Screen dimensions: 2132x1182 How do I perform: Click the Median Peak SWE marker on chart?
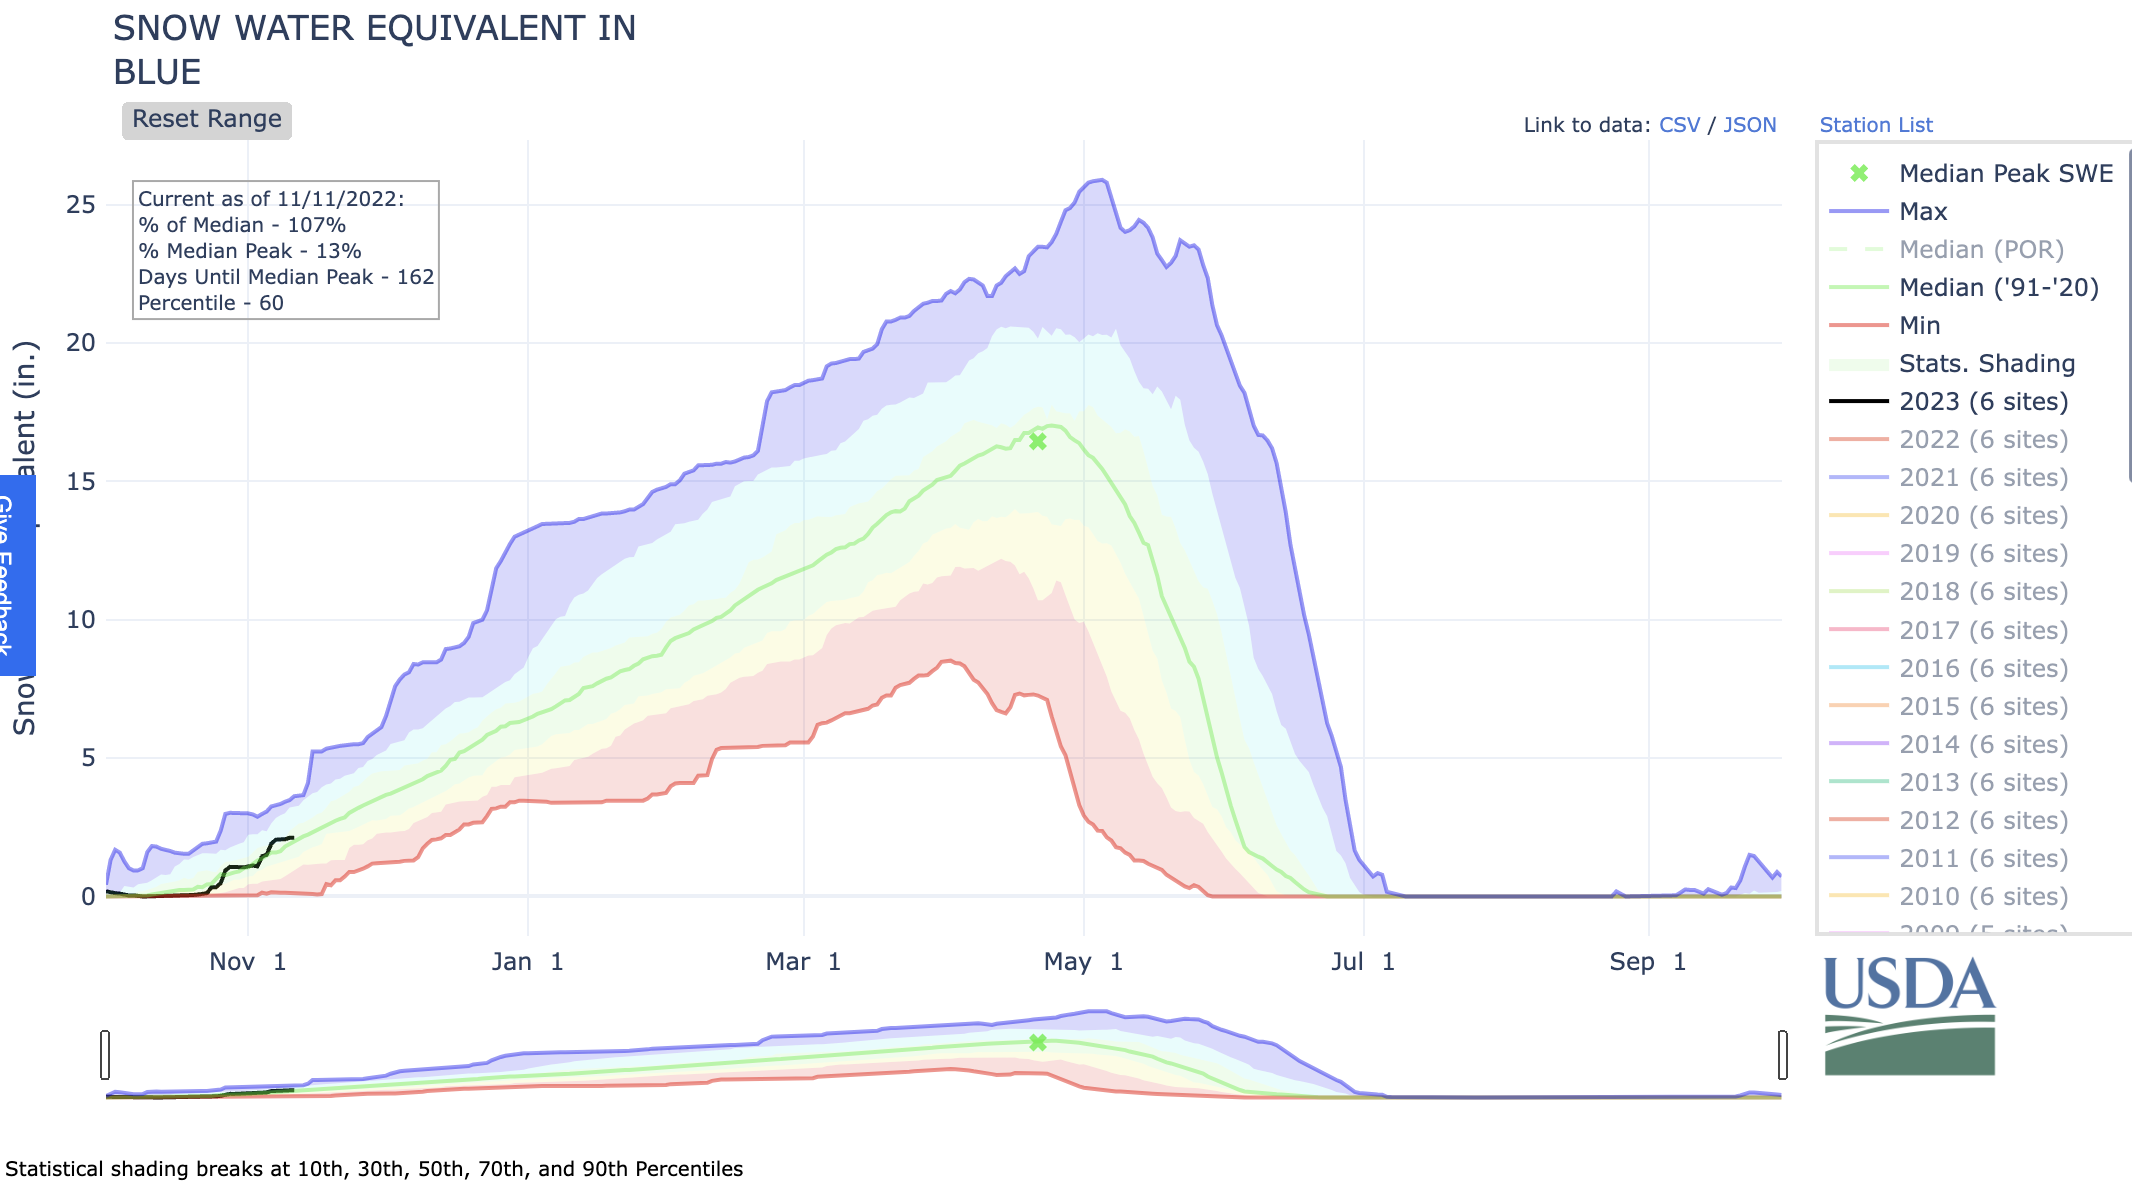[1038, 441]
